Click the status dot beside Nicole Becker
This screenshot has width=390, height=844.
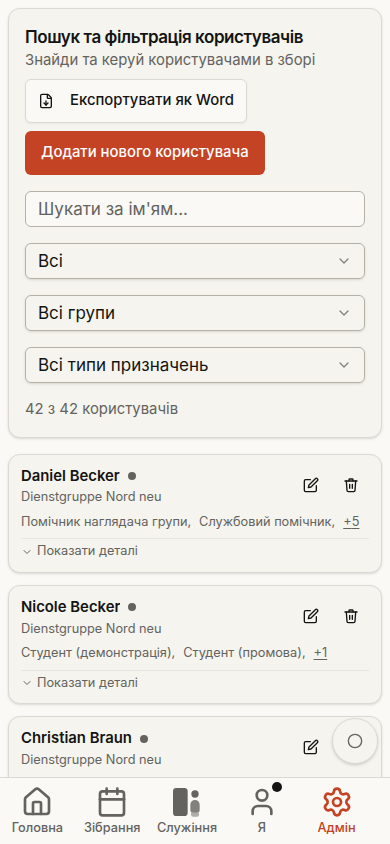132,607
